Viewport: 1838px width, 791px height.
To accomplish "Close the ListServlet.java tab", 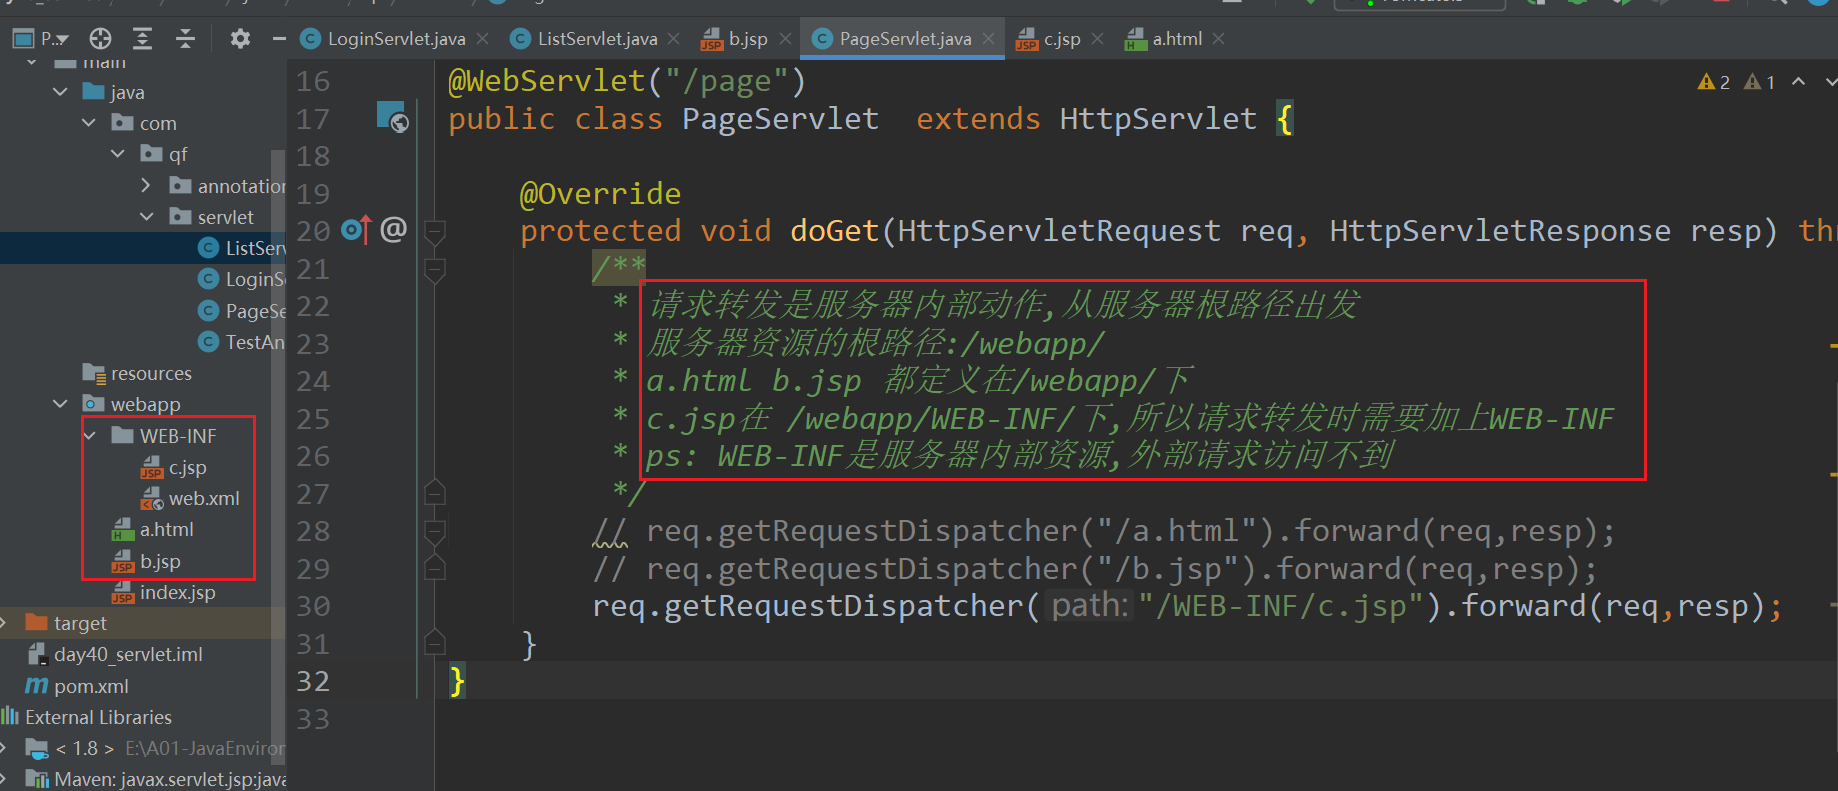I will point(674,39).
